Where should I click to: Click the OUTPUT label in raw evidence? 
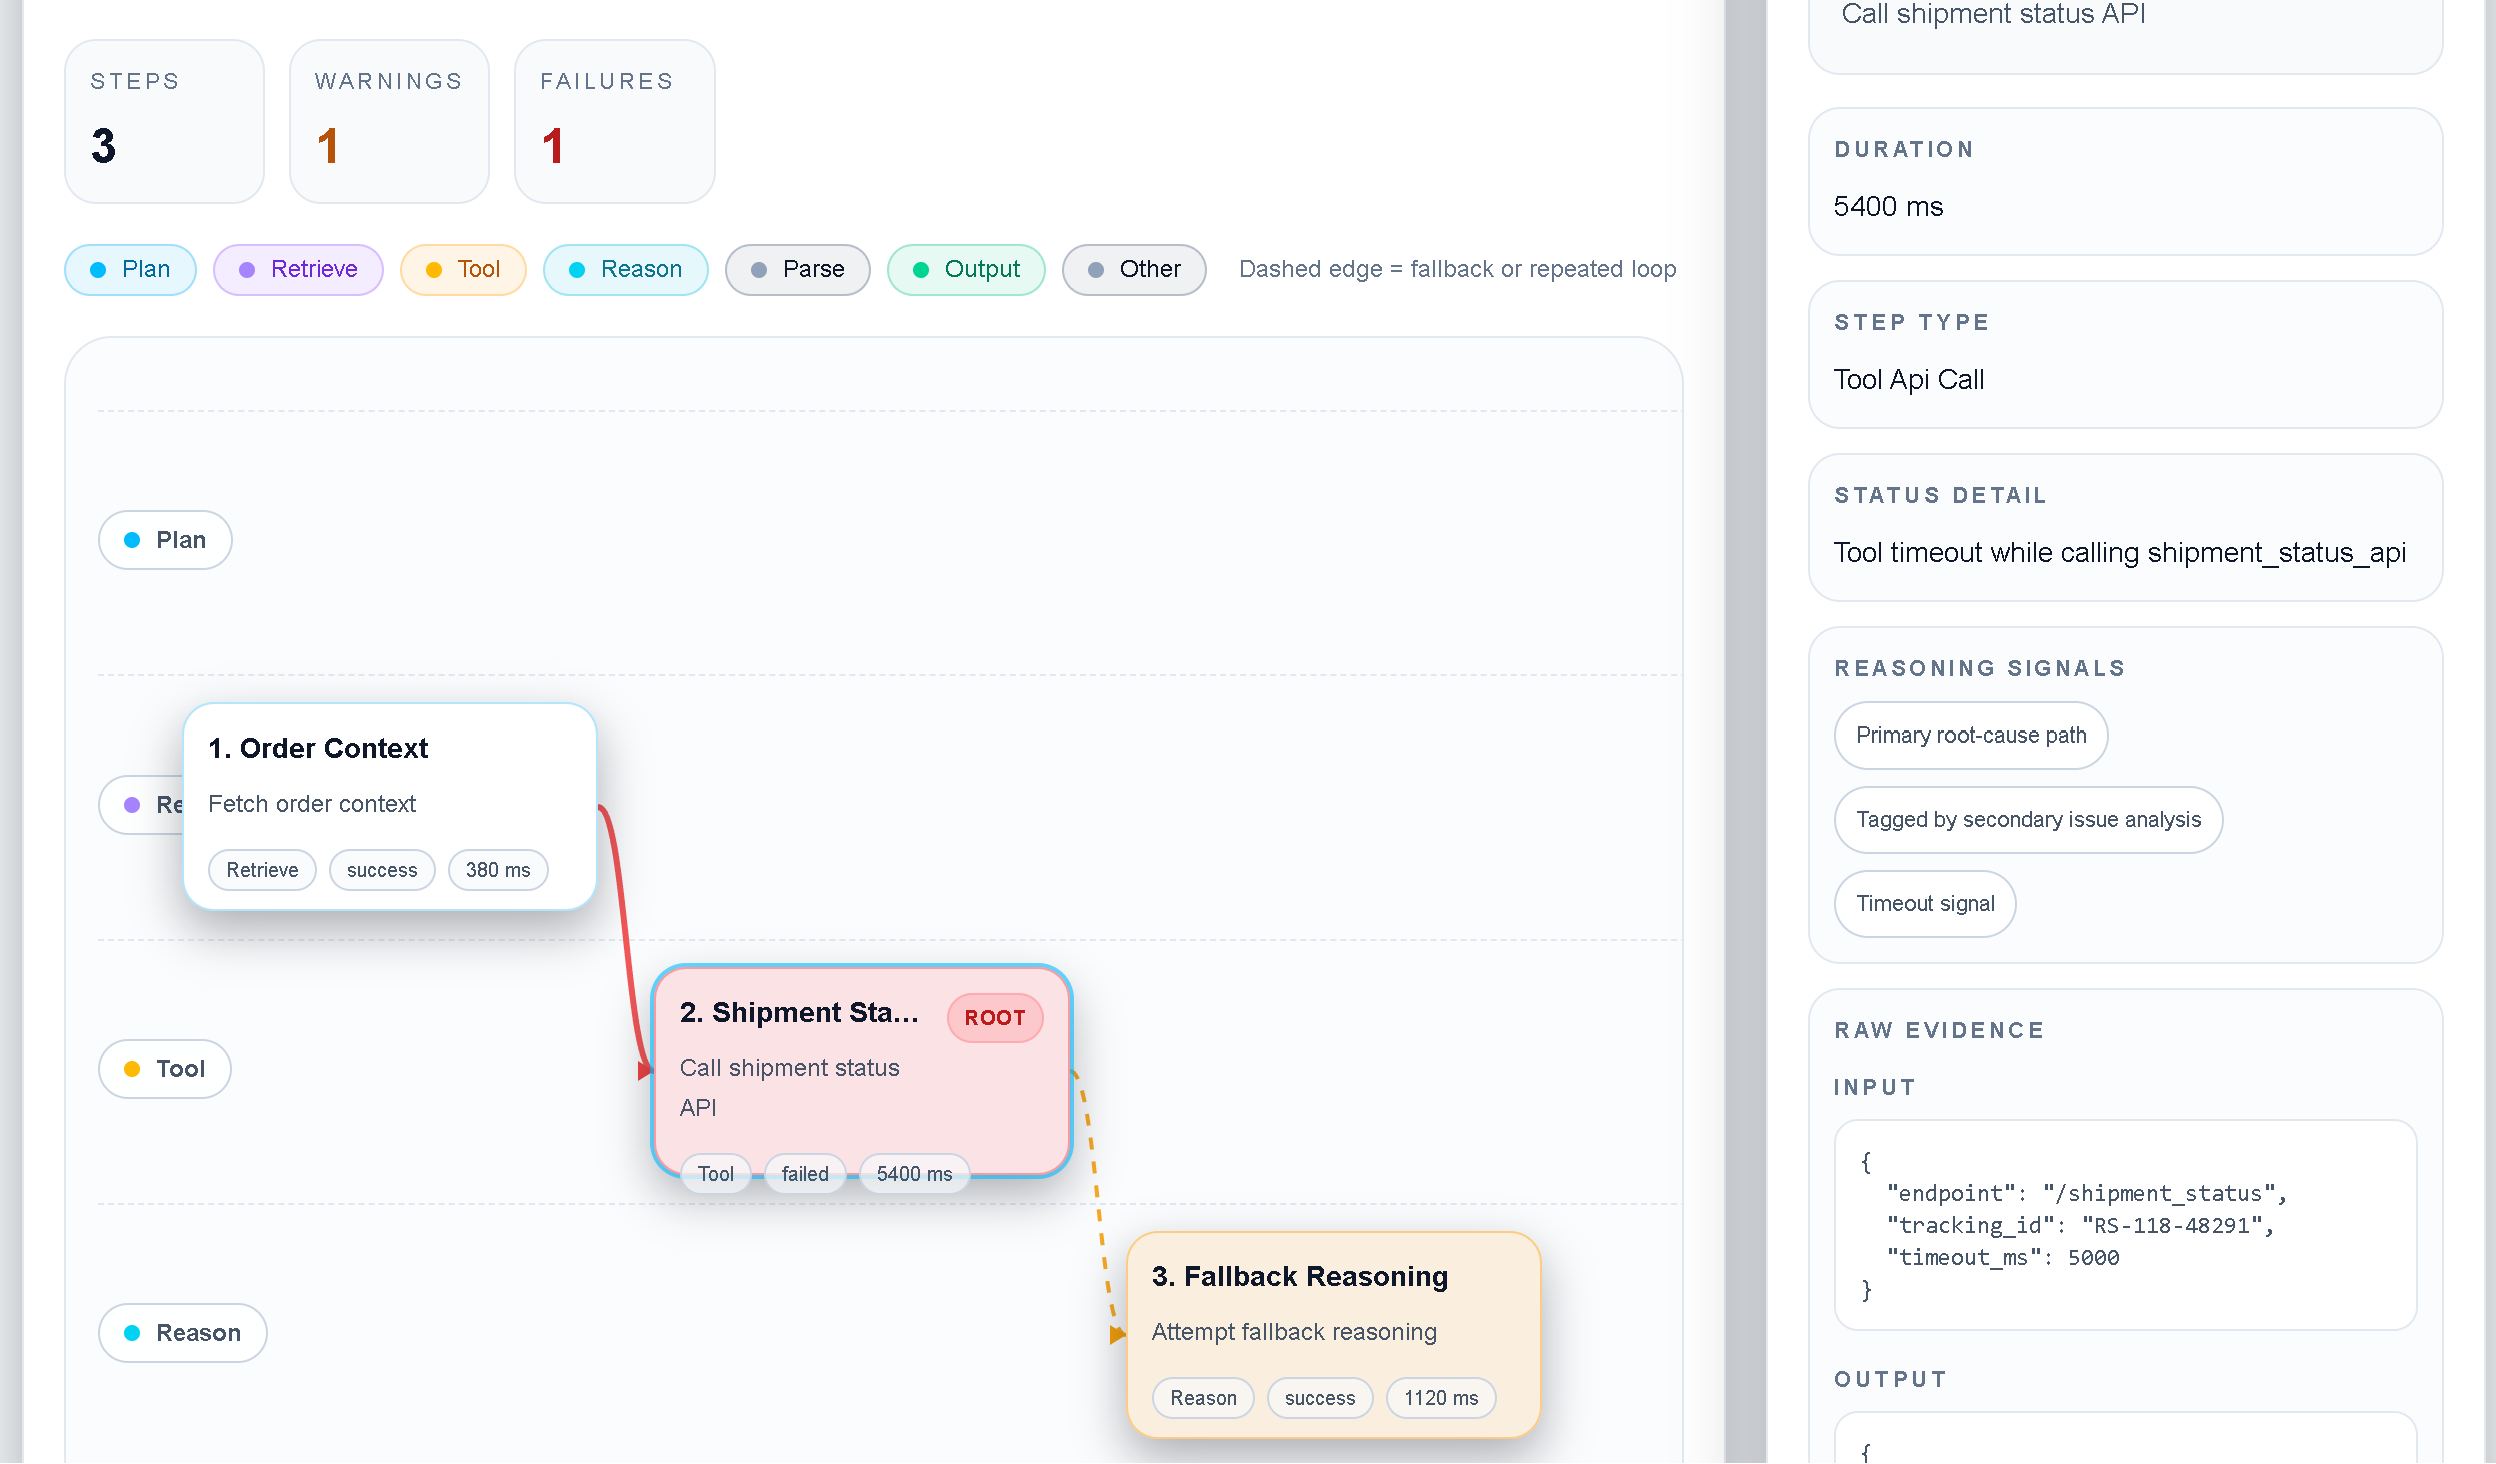[1890, 1379]
